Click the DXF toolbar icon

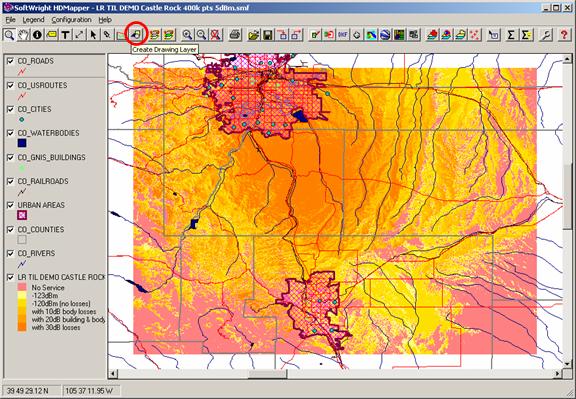[343, 35]
